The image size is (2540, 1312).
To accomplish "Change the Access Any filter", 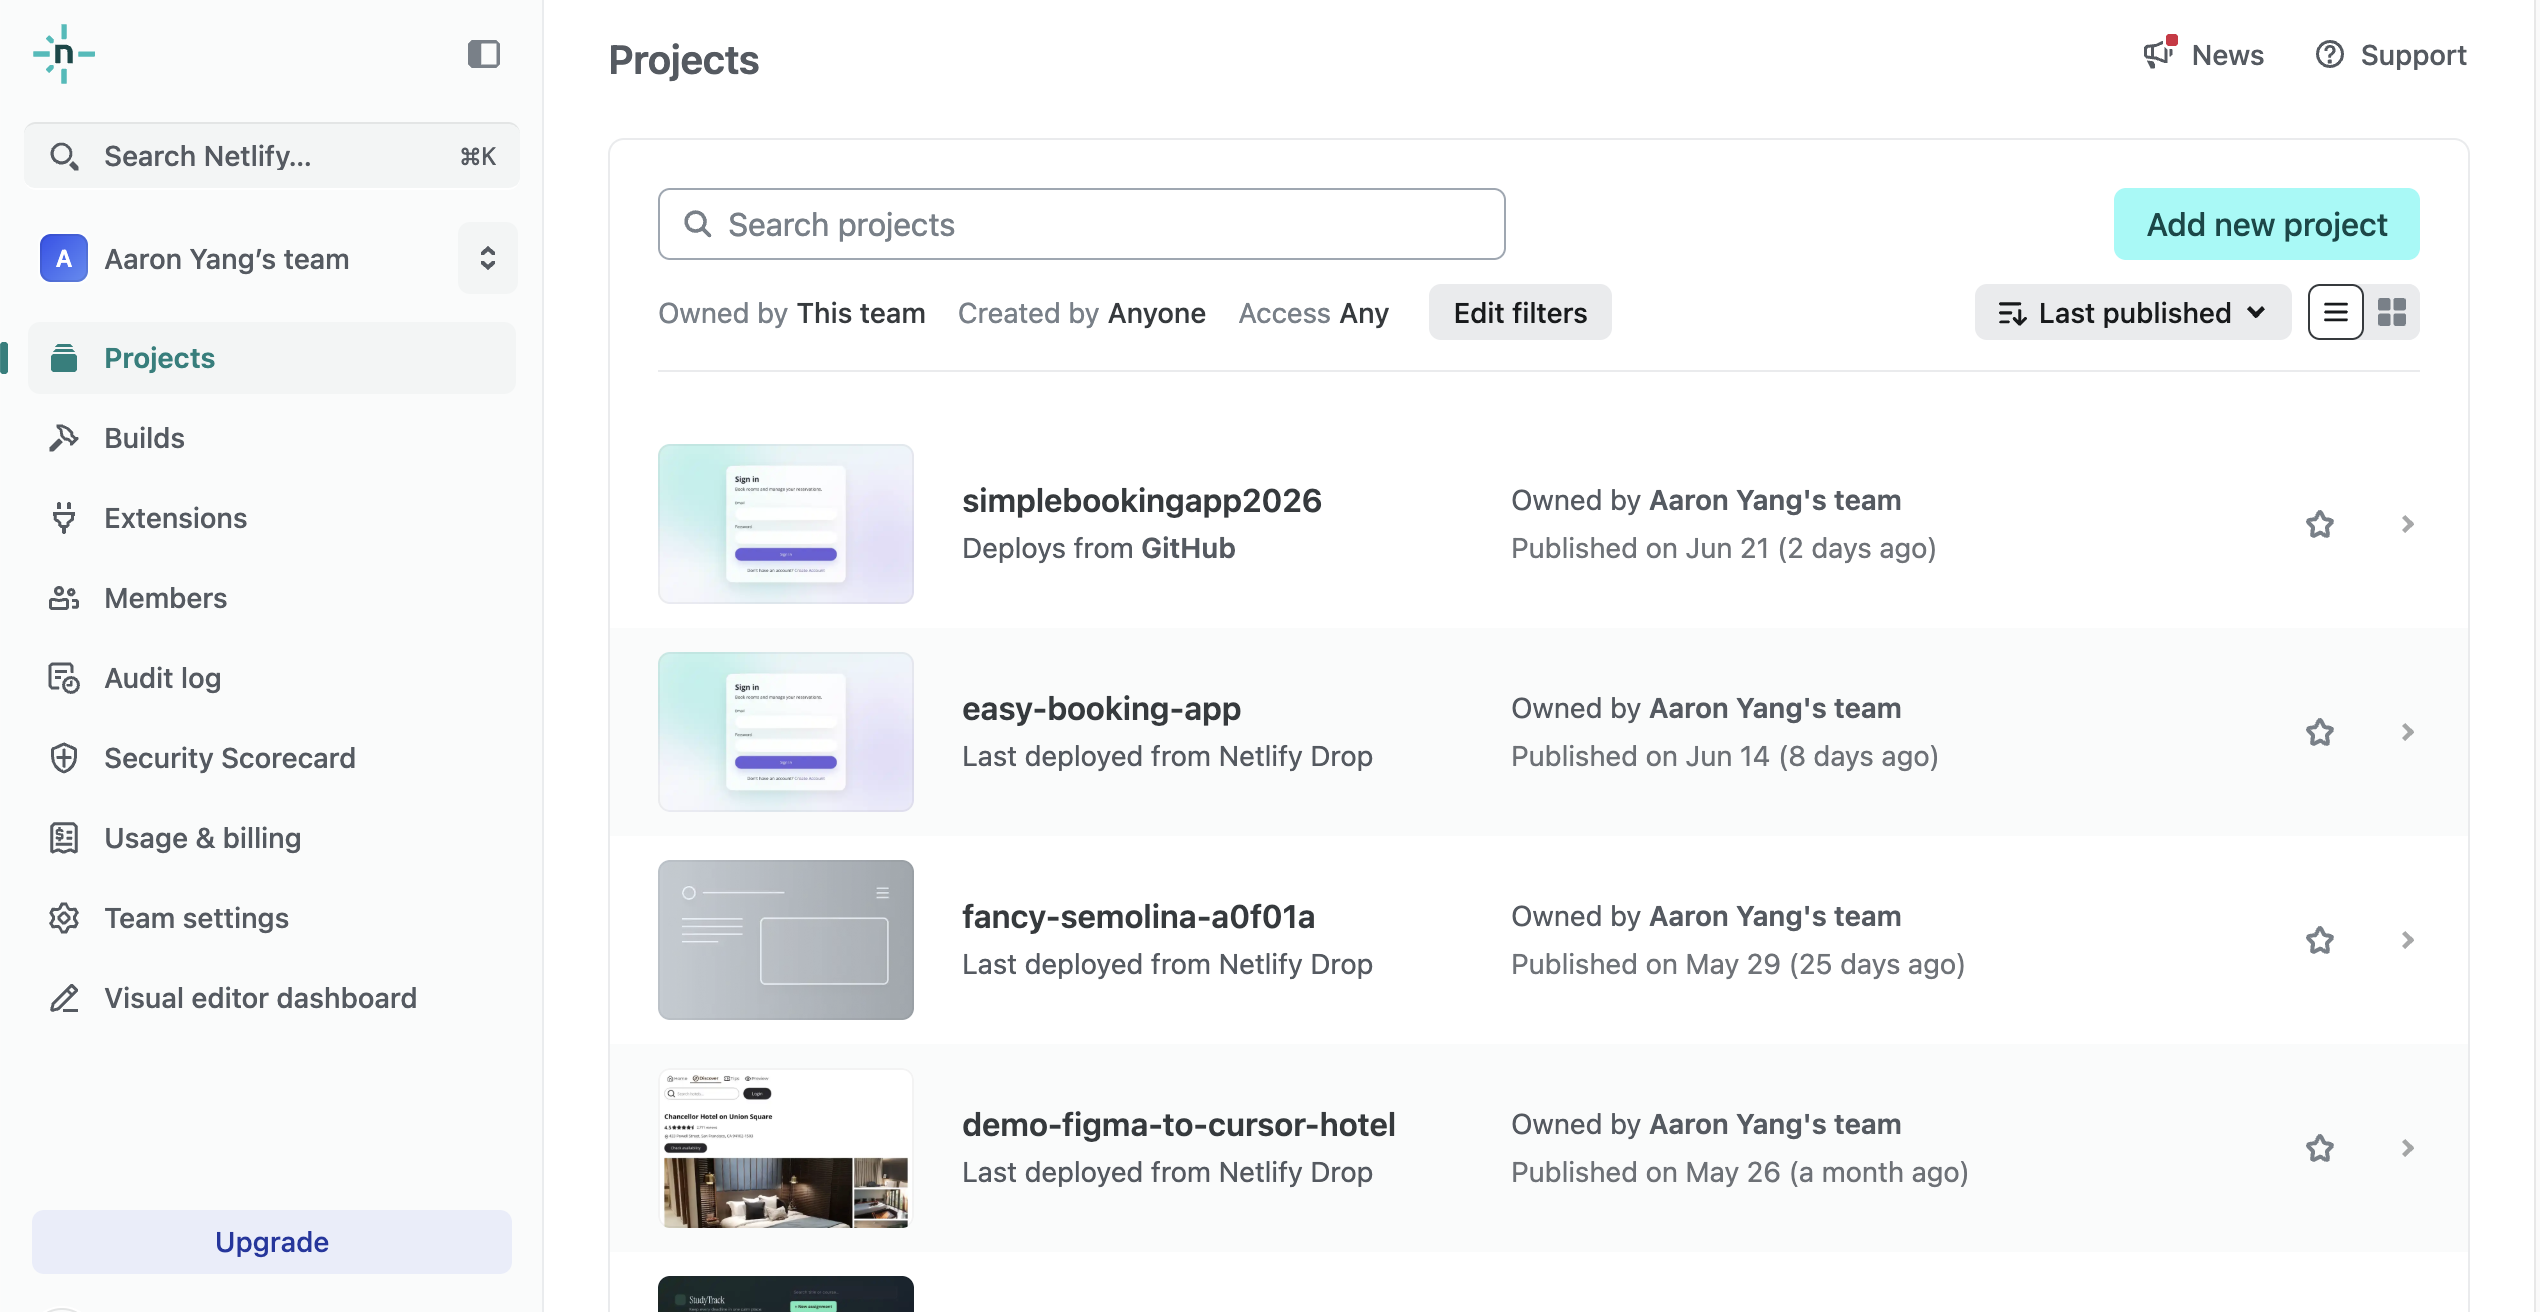I will tap(1314, 313).
